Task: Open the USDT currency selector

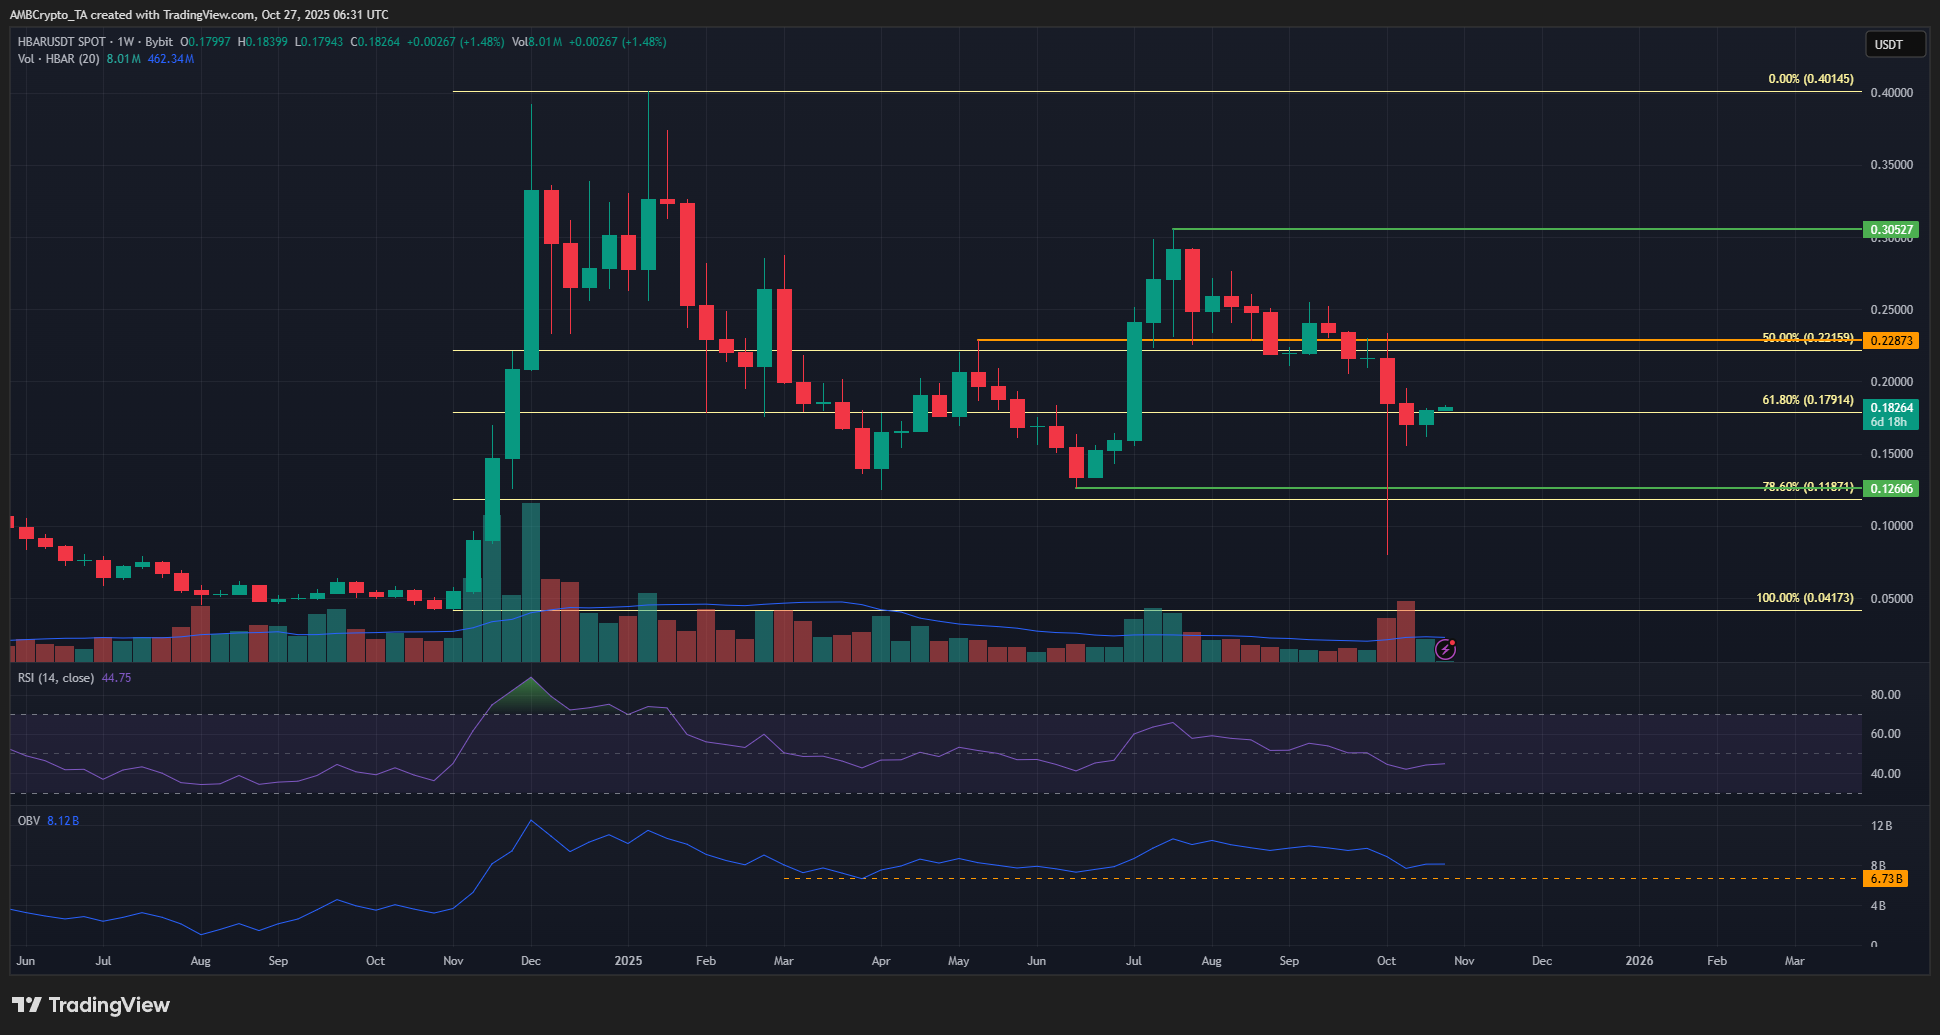Action: coord(1894,44)
